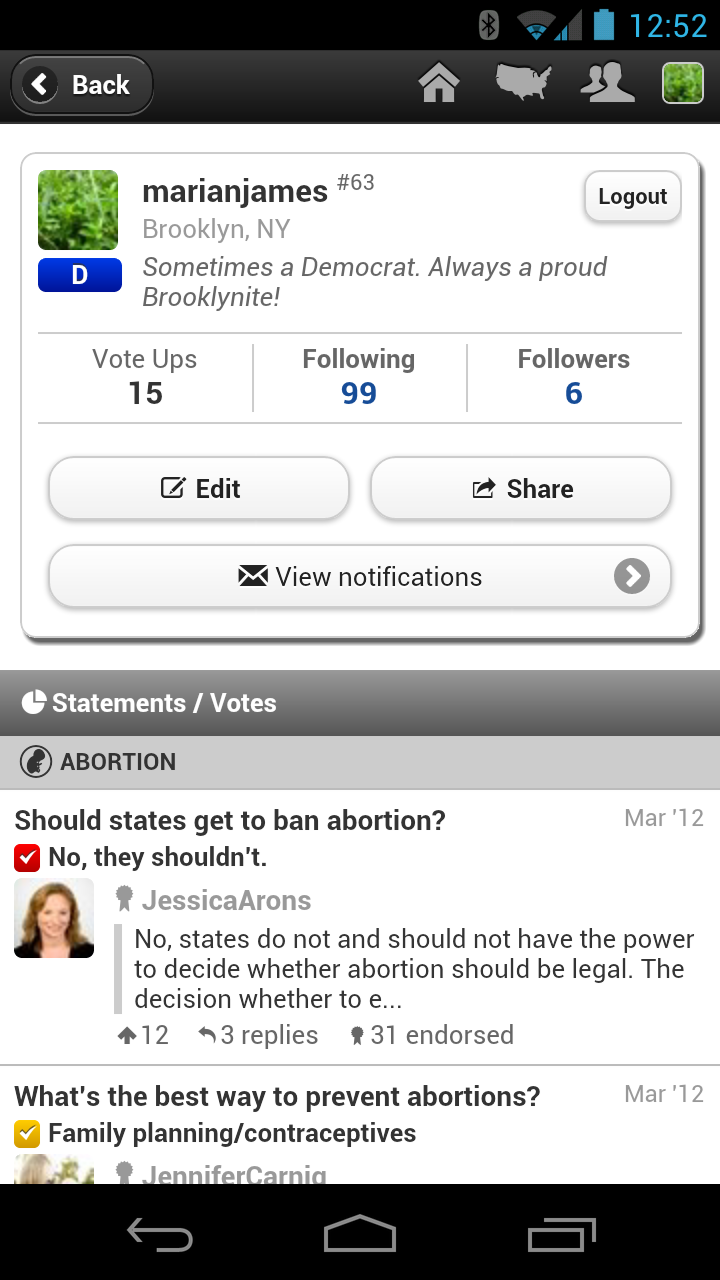The height and width of the screenshot is (1280, 720).
Task: Toggle yellow checkbox beside Family planning/contraceptives
Action: pos(27,1134)
